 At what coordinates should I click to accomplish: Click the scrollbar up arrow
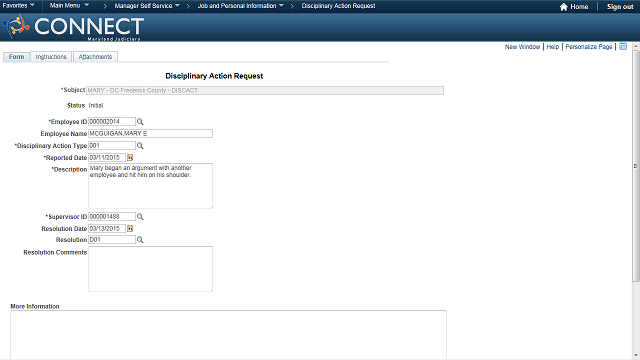(636, 47)
